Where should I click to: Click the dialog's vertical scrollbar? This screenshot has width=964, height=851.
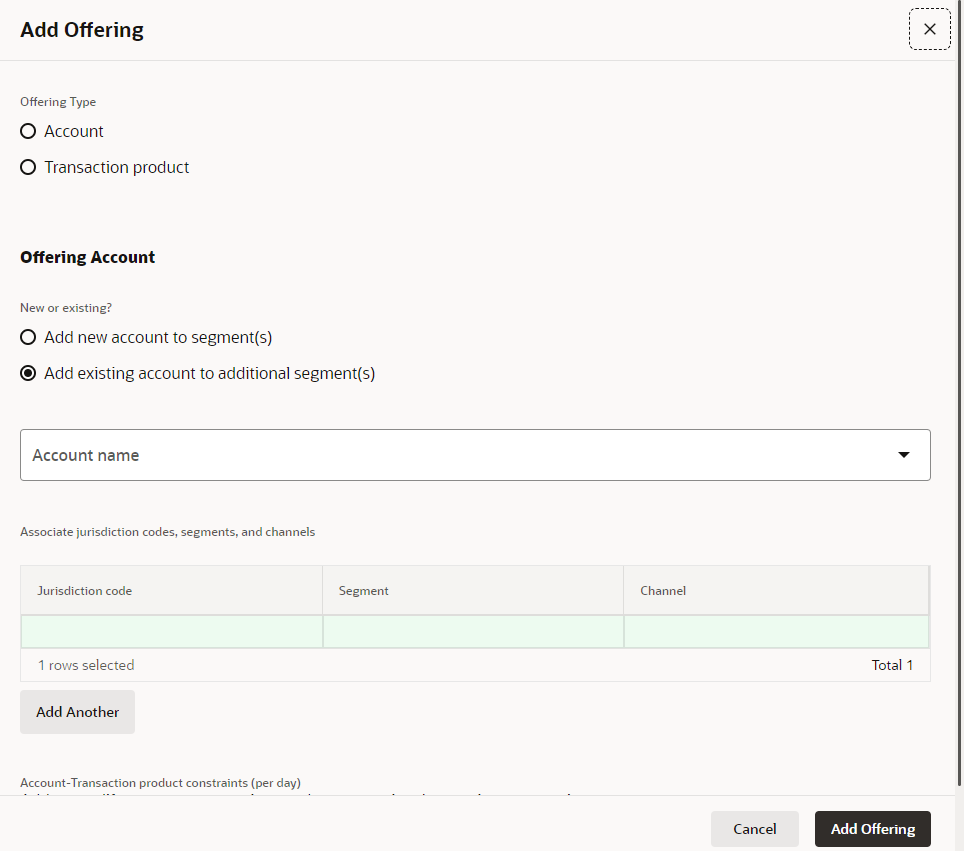coord(960,394)
